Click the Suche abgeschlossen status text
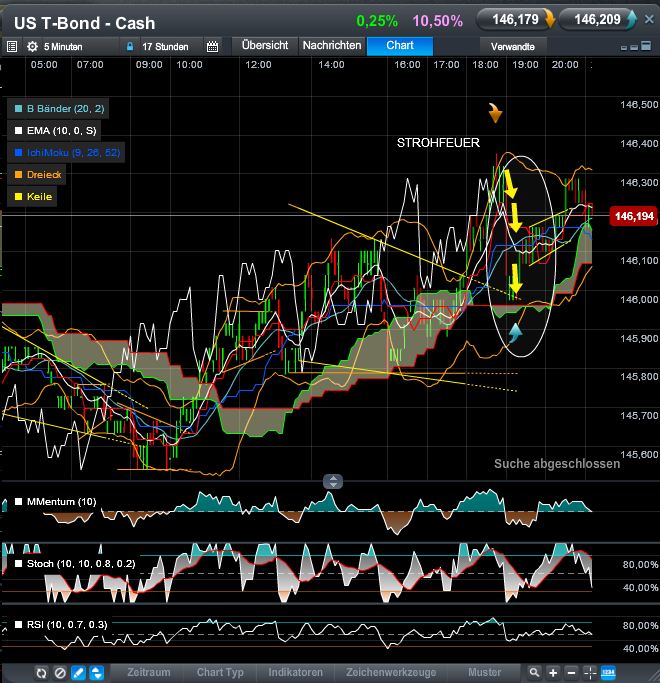This screenshot has width=660, height=683. click(557, 464)
